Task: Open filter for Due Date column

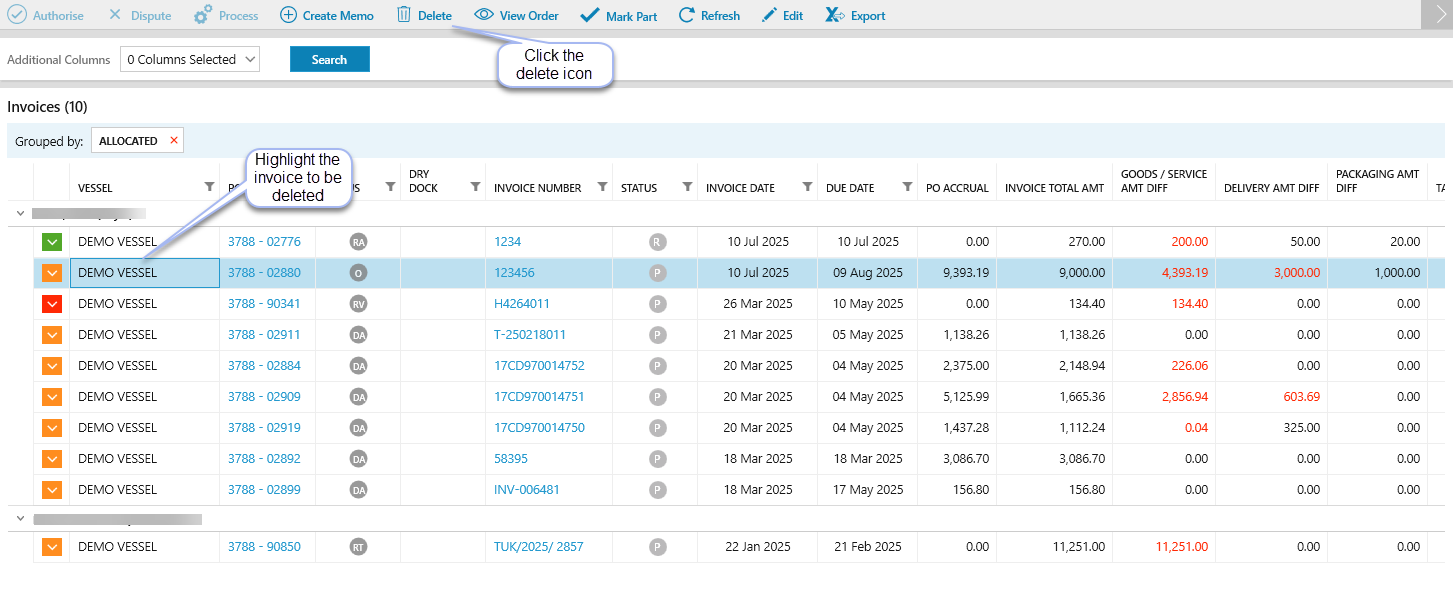Action: [907, 186]
